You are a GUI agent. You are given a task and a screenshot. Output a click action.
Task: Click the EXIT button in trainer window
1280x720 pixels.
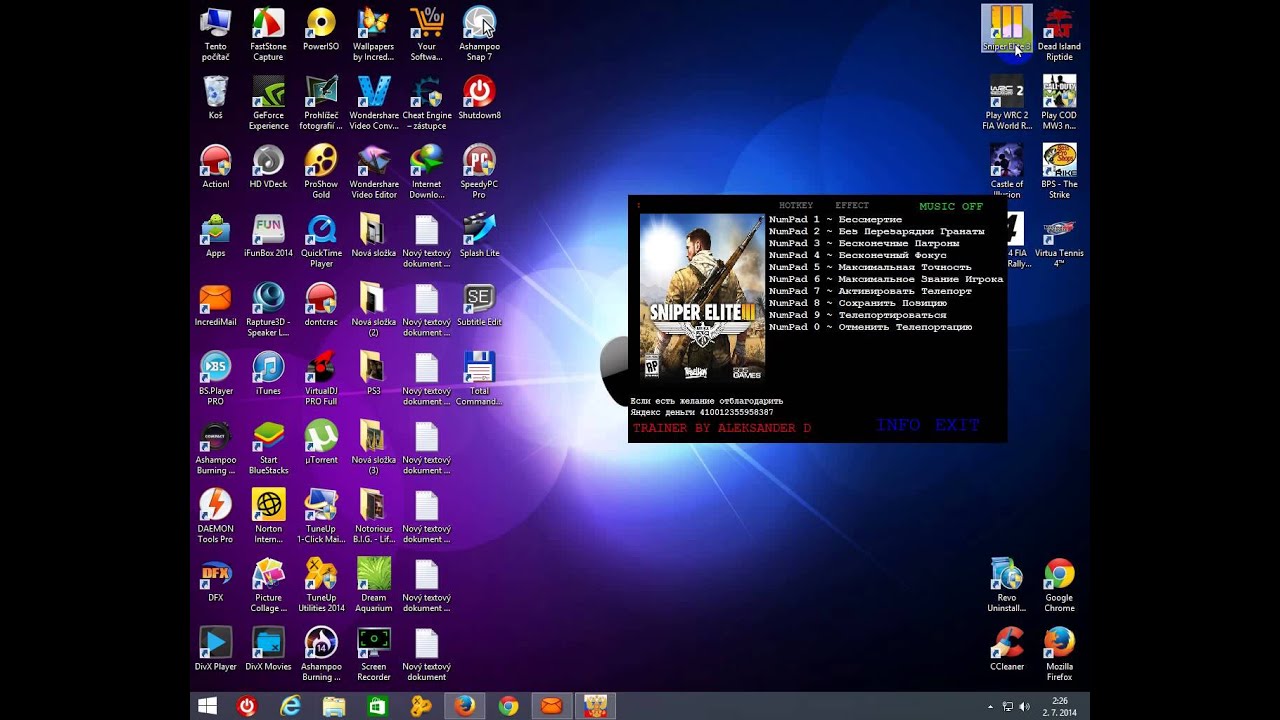pyautogui.click(x=957, y=425)
